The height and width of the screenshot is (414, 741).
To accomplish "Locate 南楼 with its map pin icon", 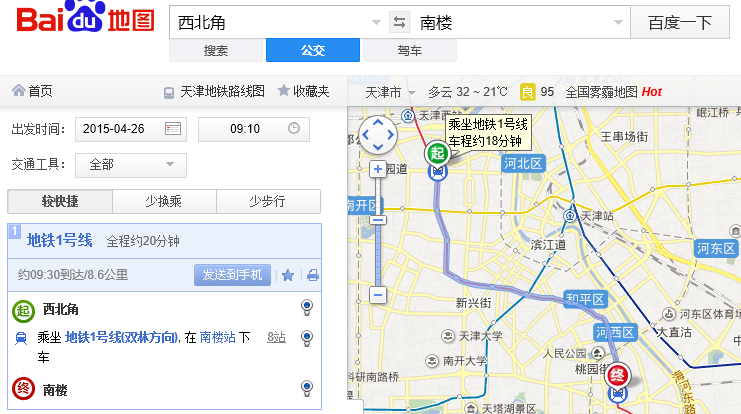I will coord(307,388).
